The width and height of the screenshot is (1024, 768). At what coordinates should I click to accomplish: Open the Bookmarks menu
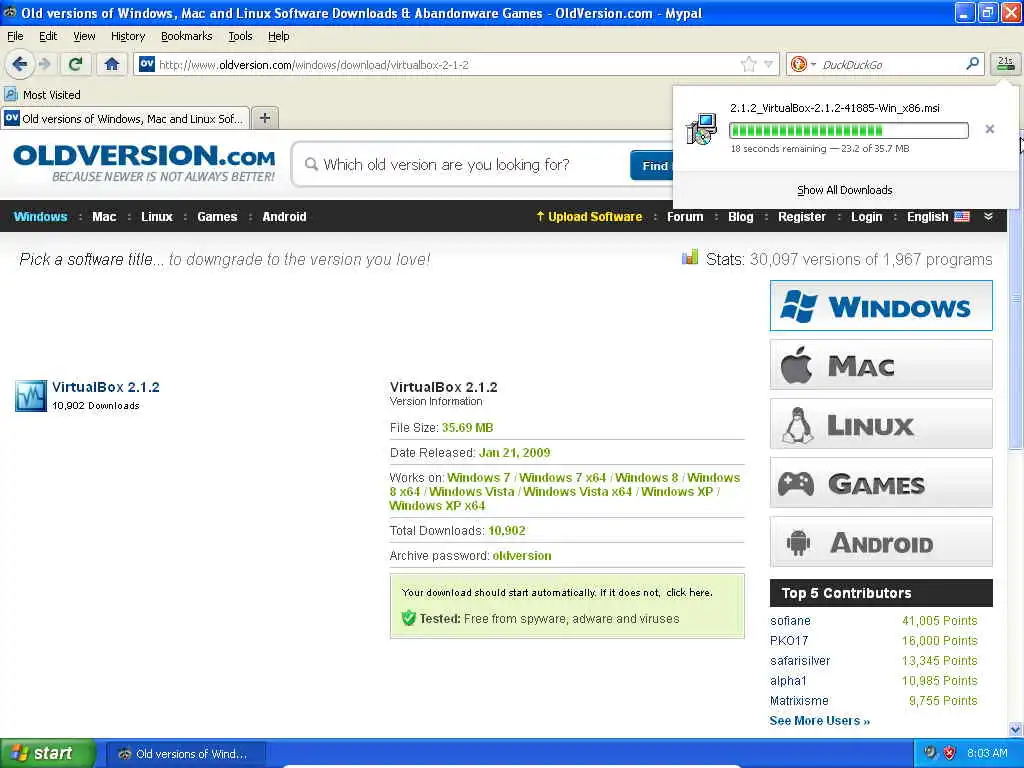coord(186,36)
